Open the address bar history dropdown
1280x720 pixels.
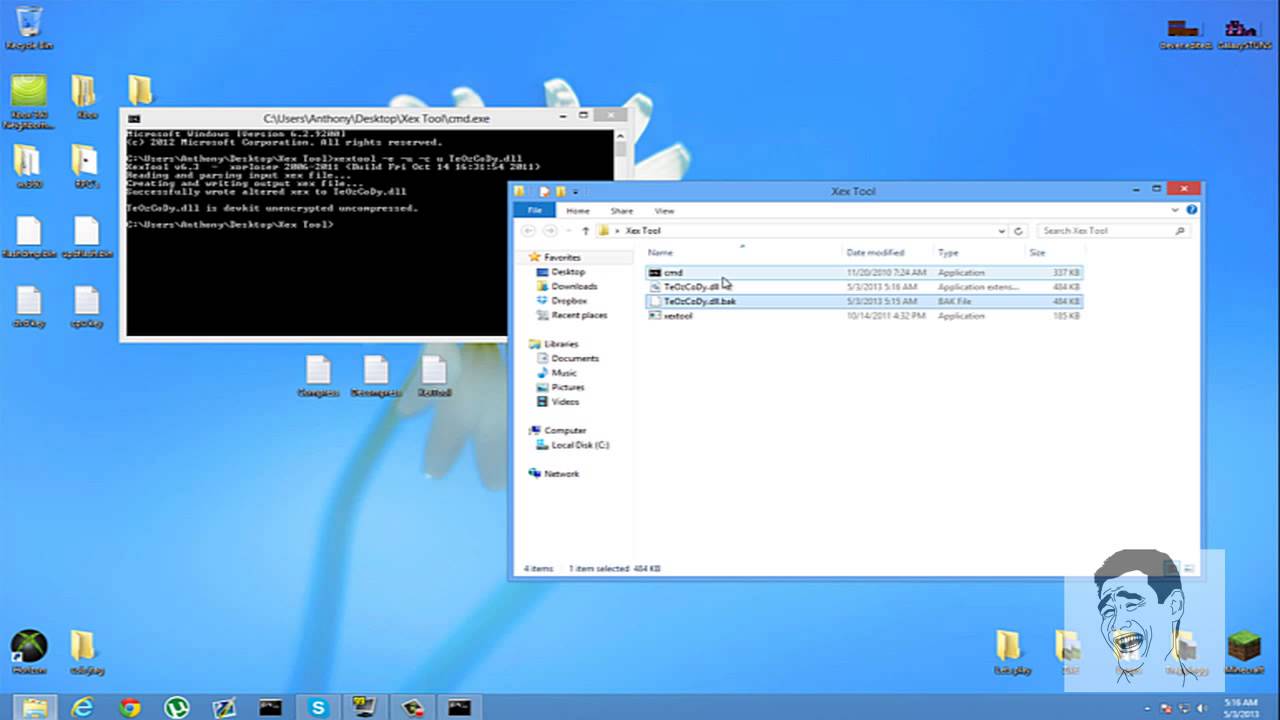(1002, 231)
